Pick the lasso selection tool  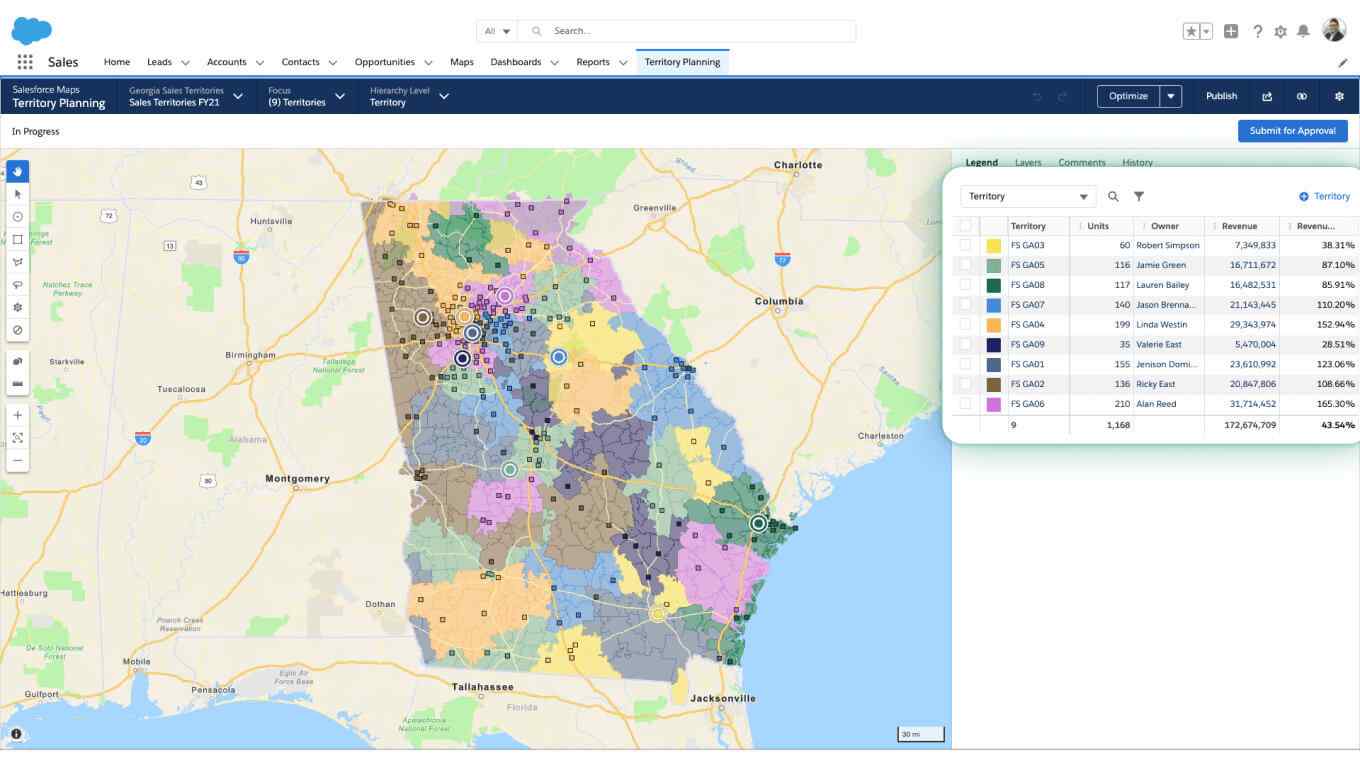coord(18,285)
